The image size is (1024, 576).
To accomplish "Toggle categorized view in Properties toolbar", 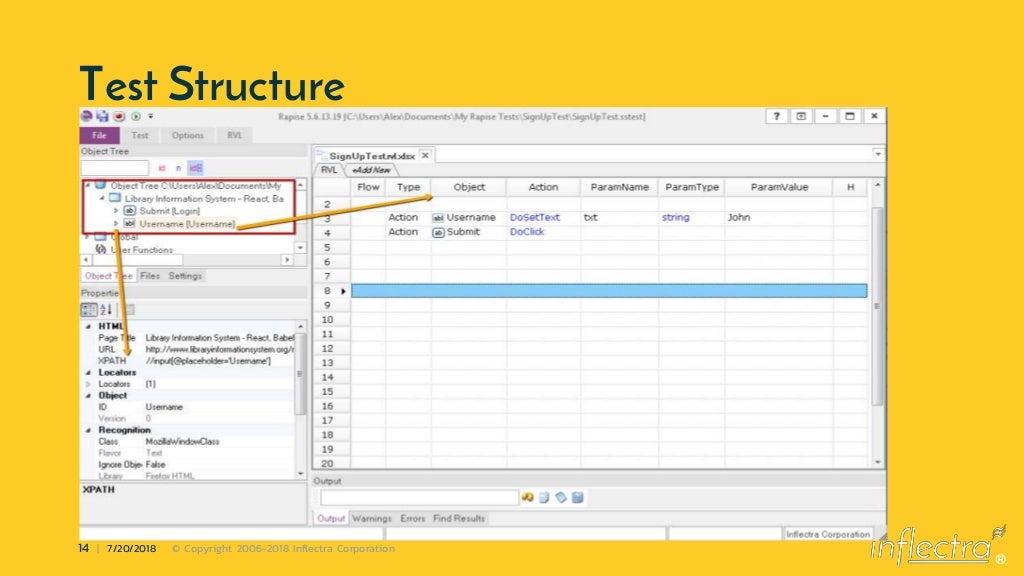I will 89,310.
